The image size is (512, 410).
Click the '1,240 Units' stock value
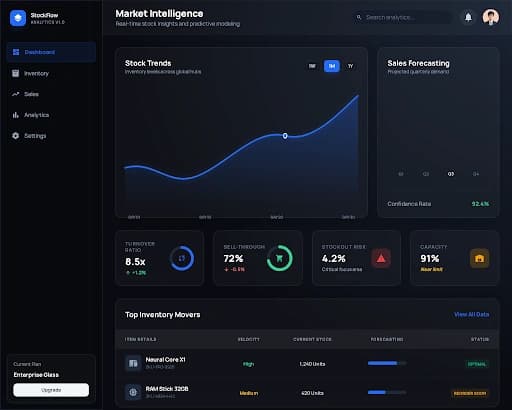coord(312,364)
